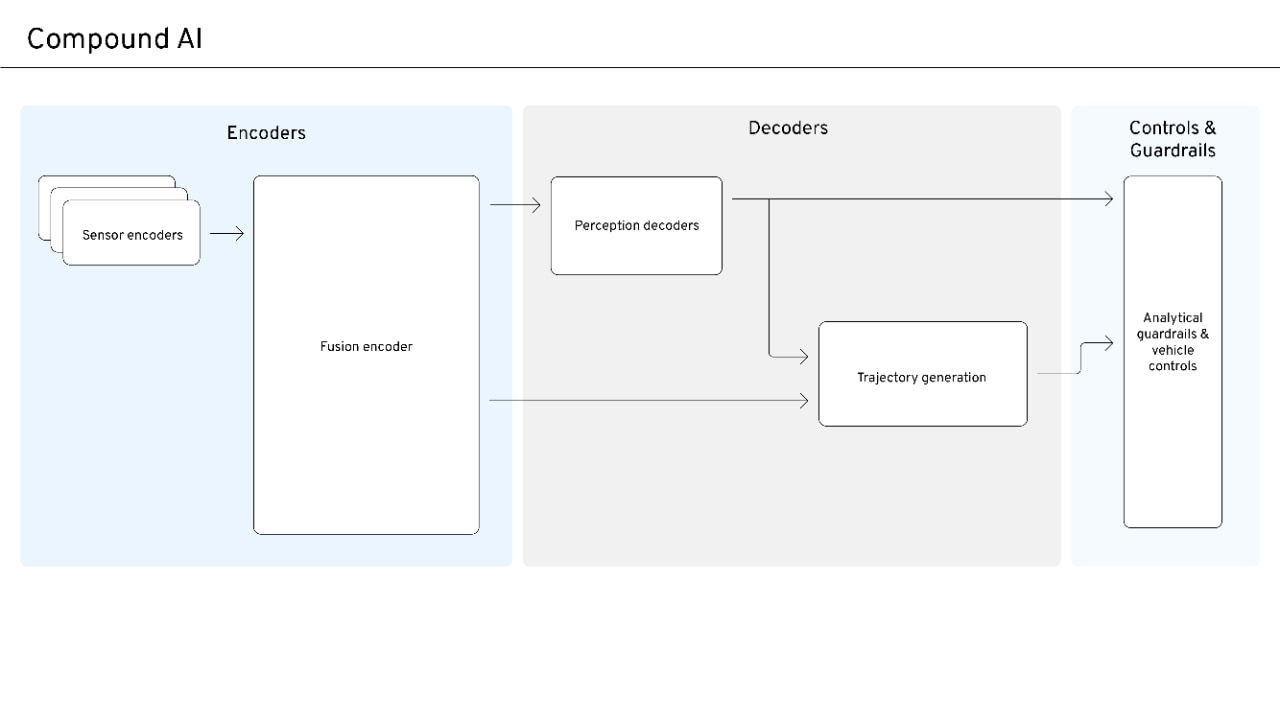Viewport: 1280px width, 720px height.
Task: Select the Sensor encoders box
Action: click(132, 235)
